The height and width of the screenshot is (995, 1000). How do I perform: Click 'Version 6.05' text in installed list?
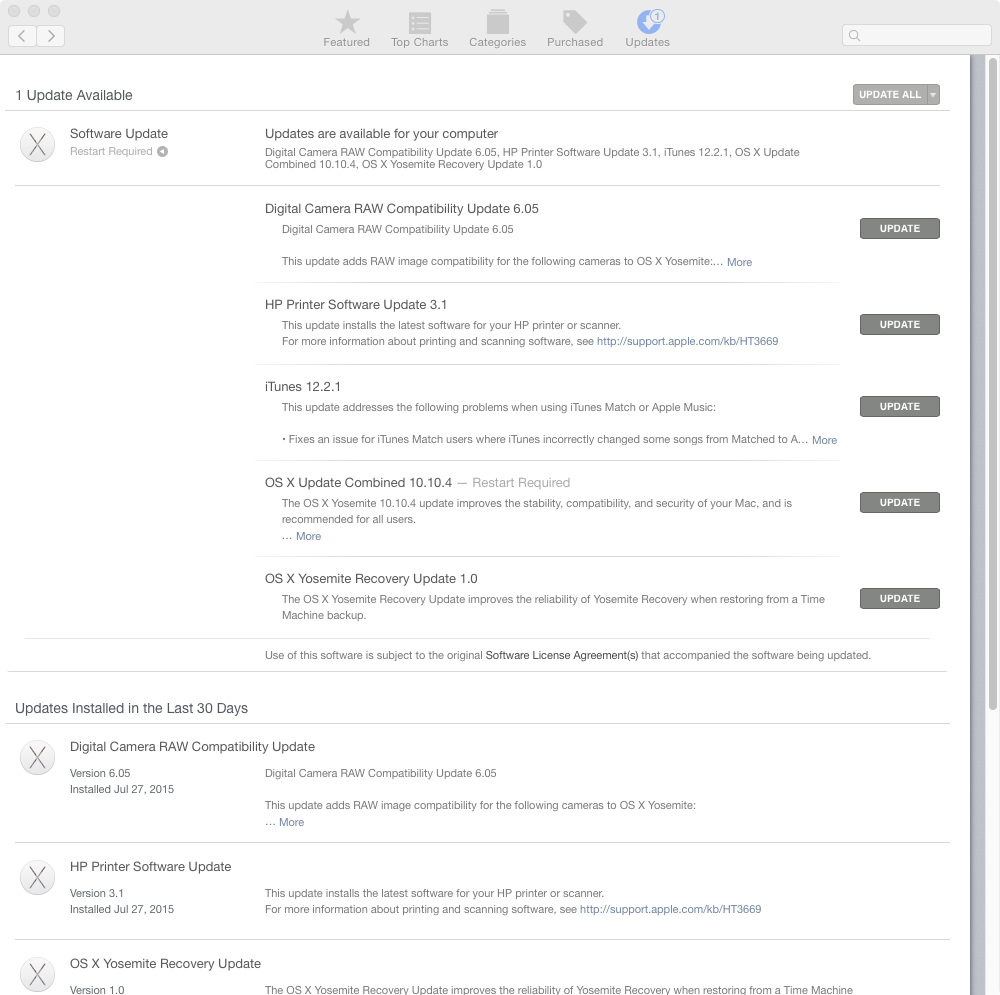click(100, 773)
